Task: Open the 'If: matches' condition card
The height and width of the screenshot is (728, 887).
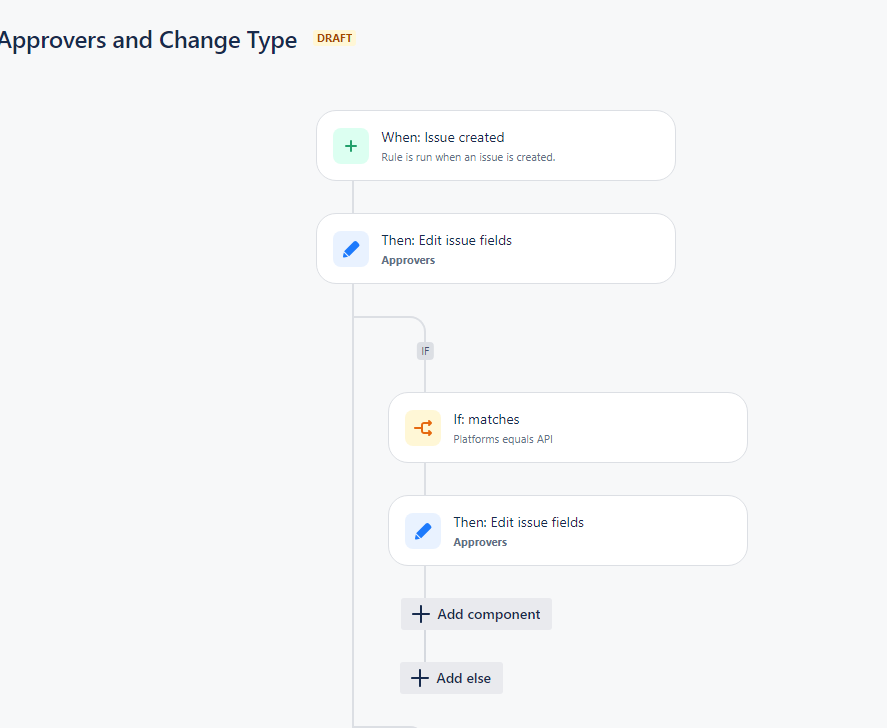Action: [567, 428]
